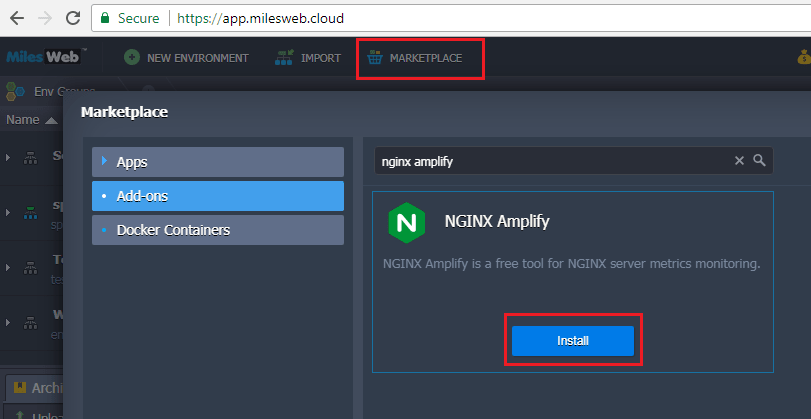Viewport: 811px width, 419px height.
Task: Click the Marketplace basket icon
Action: 374,58
